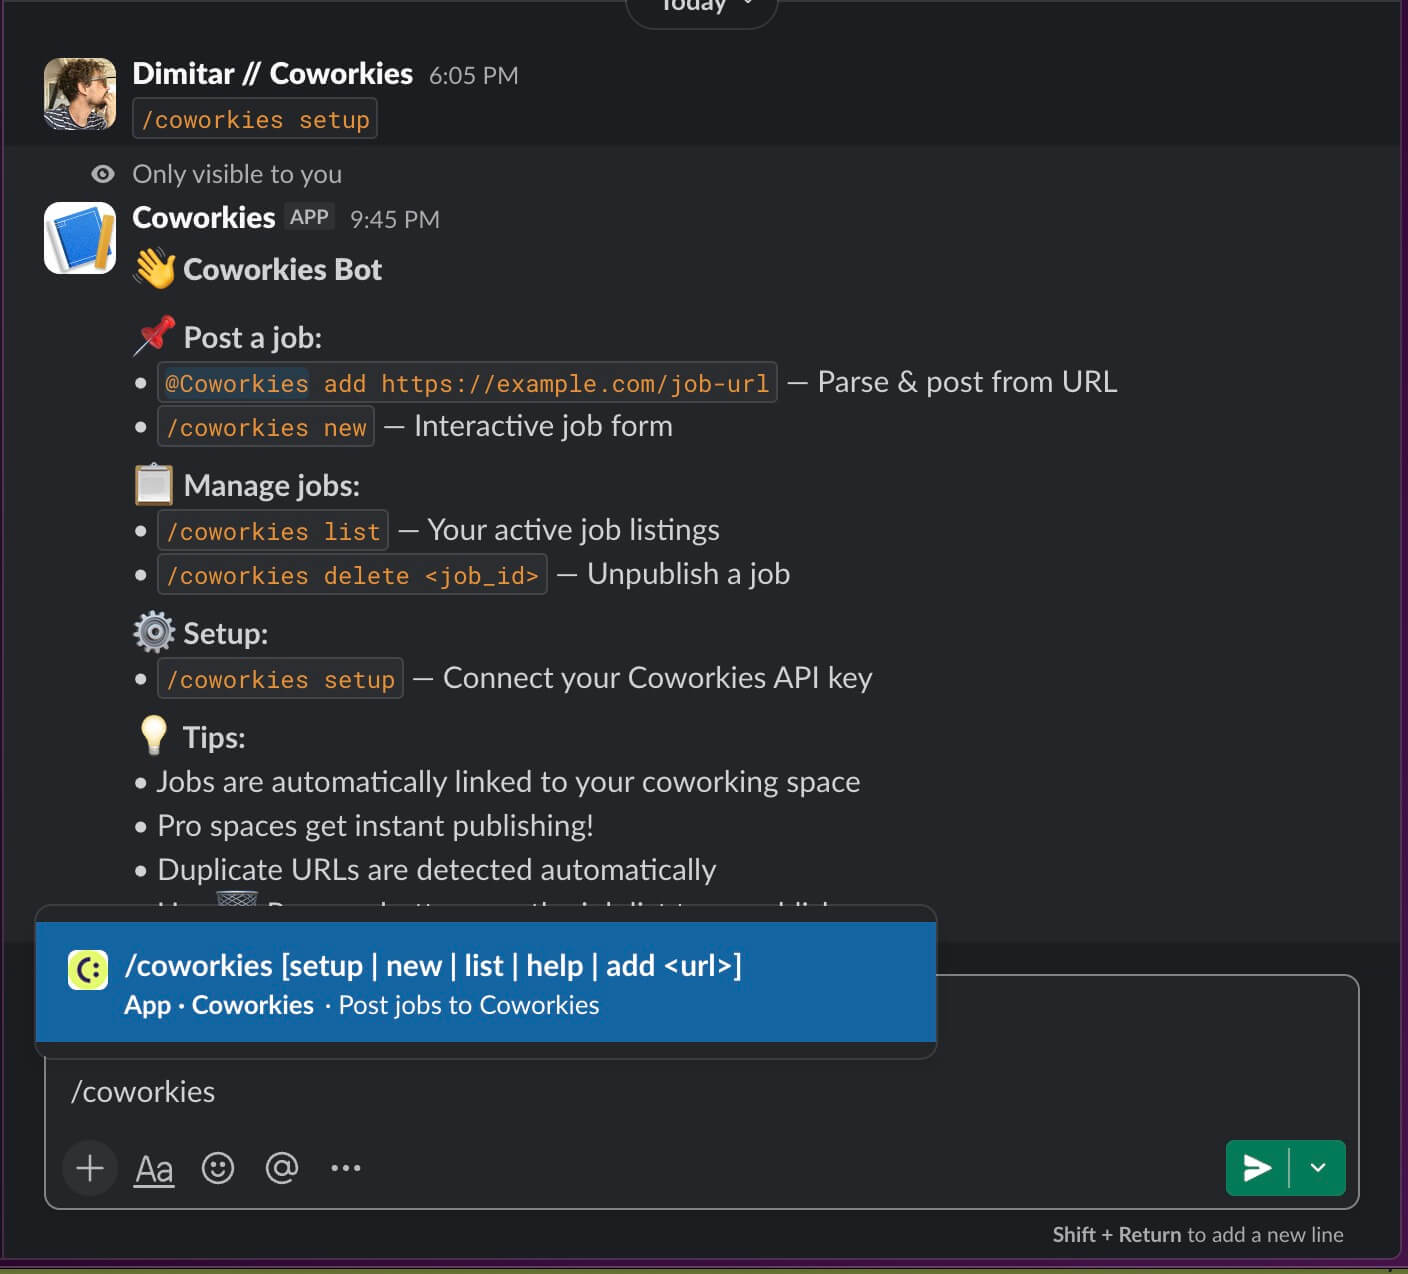
Task: Click the Coworkies app avatar icon
Action: point(80,238)
